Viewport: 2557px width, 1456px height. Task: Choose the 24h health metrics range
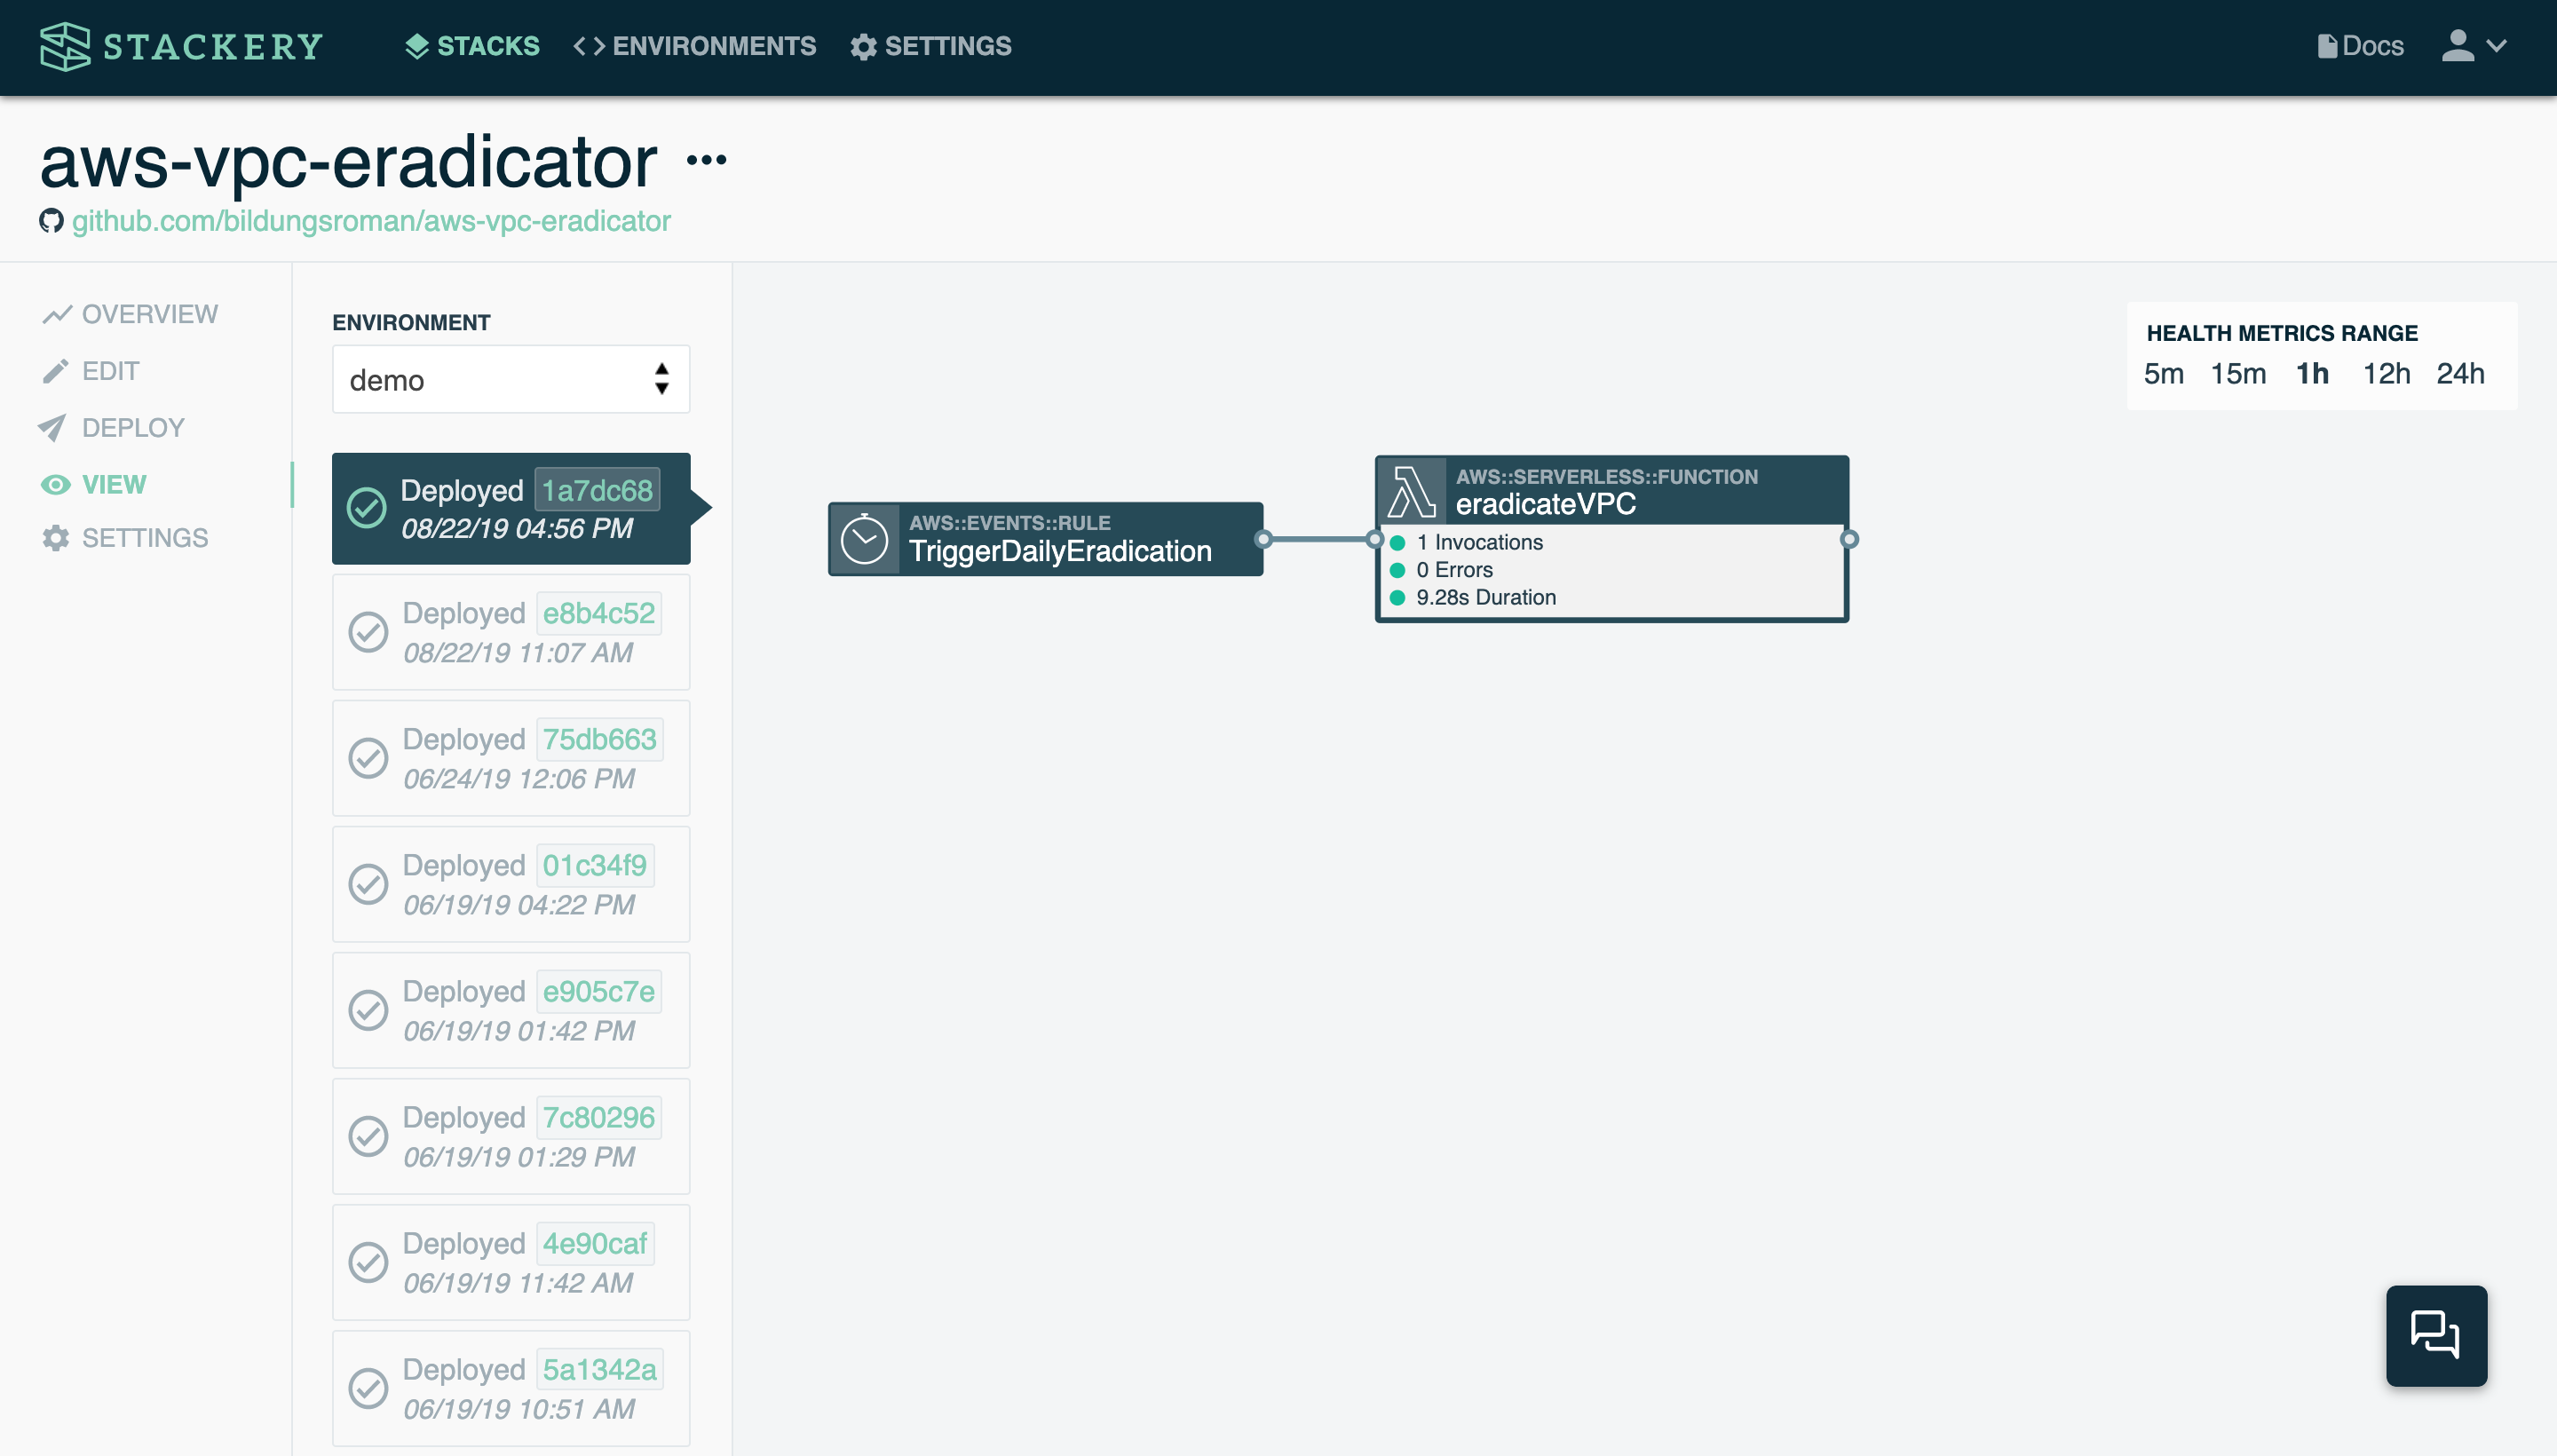pyautogui.click(x=2460, y=374)
